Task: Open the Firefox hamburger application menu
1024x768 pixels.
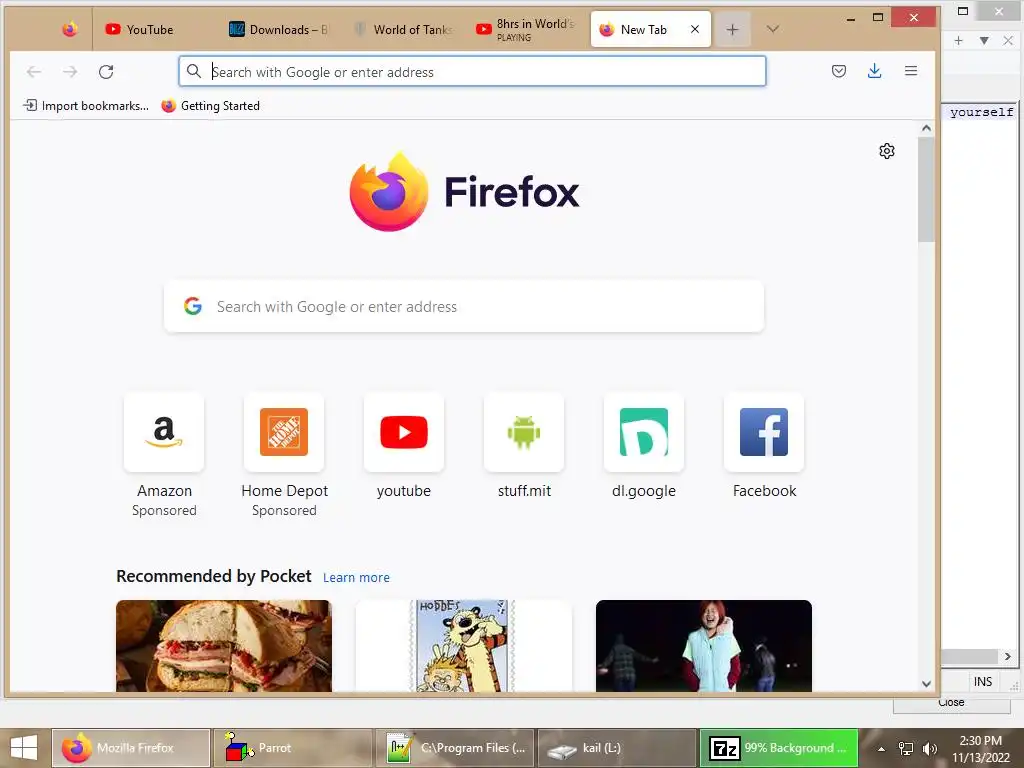Action: (x=911, y=71)
